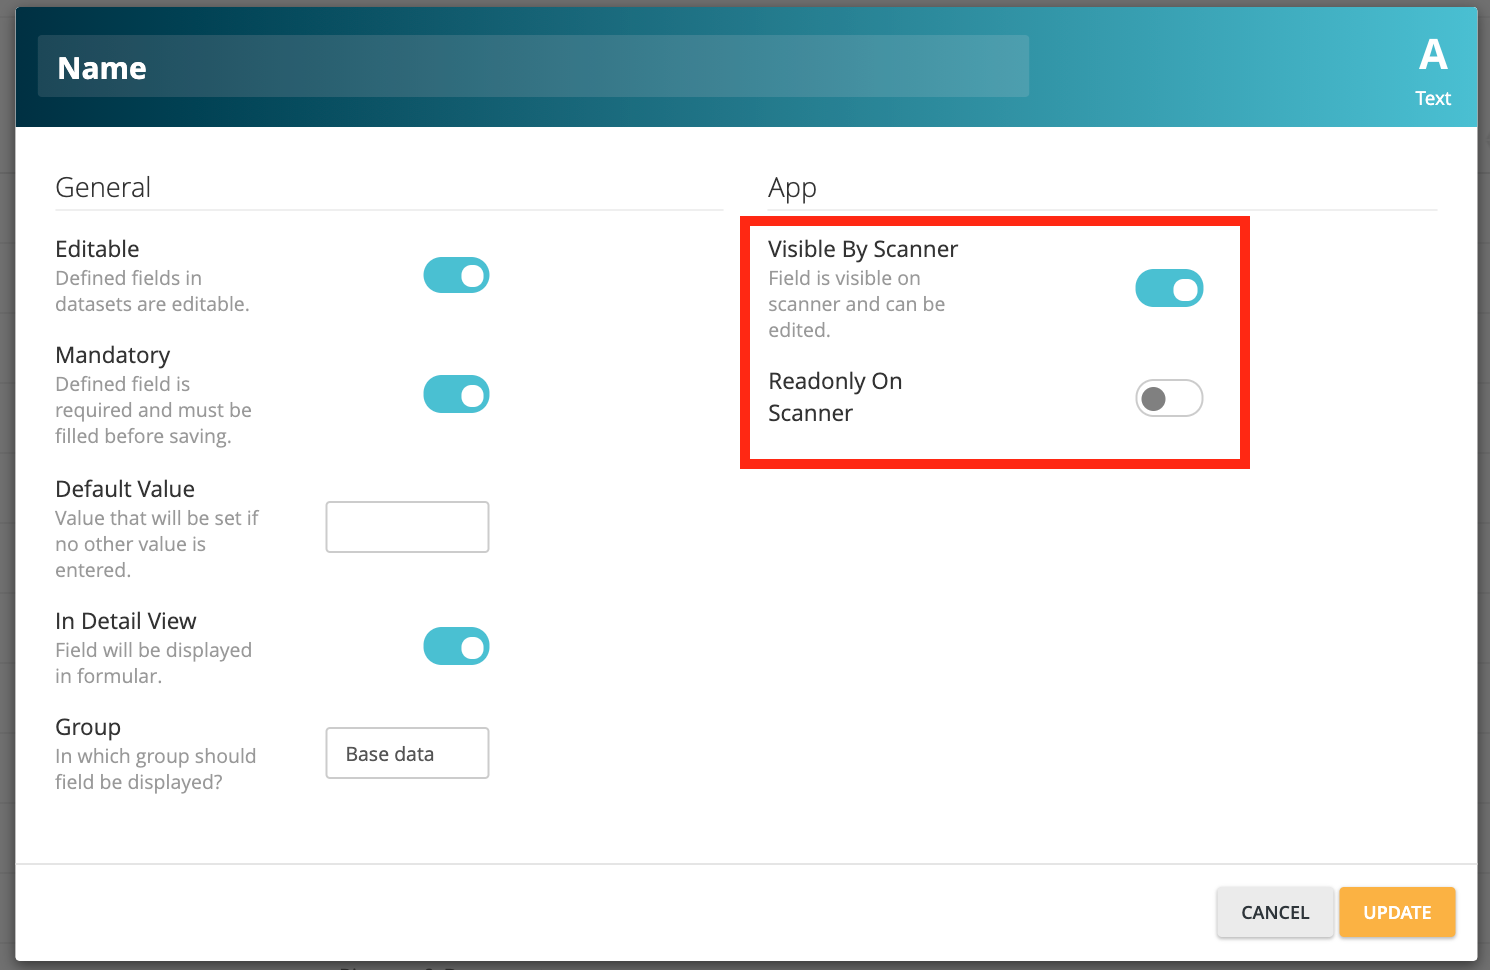Open the Group field showing Base data
Viewport: 1490px width, 970px height.
(x=407, y=753)
